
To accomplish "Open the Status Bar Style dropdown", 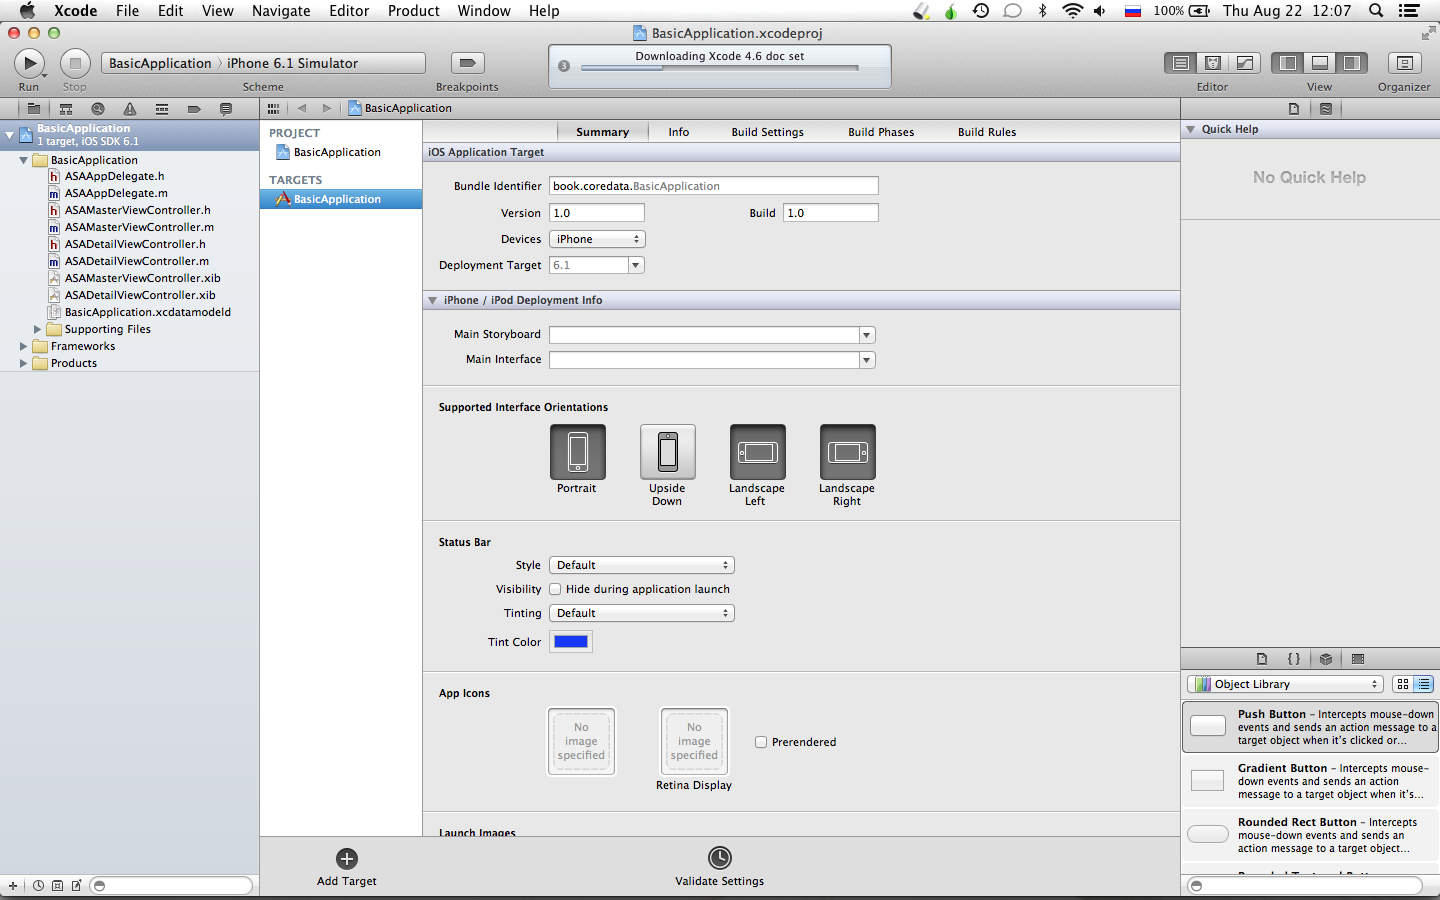I will coord(642,565).
